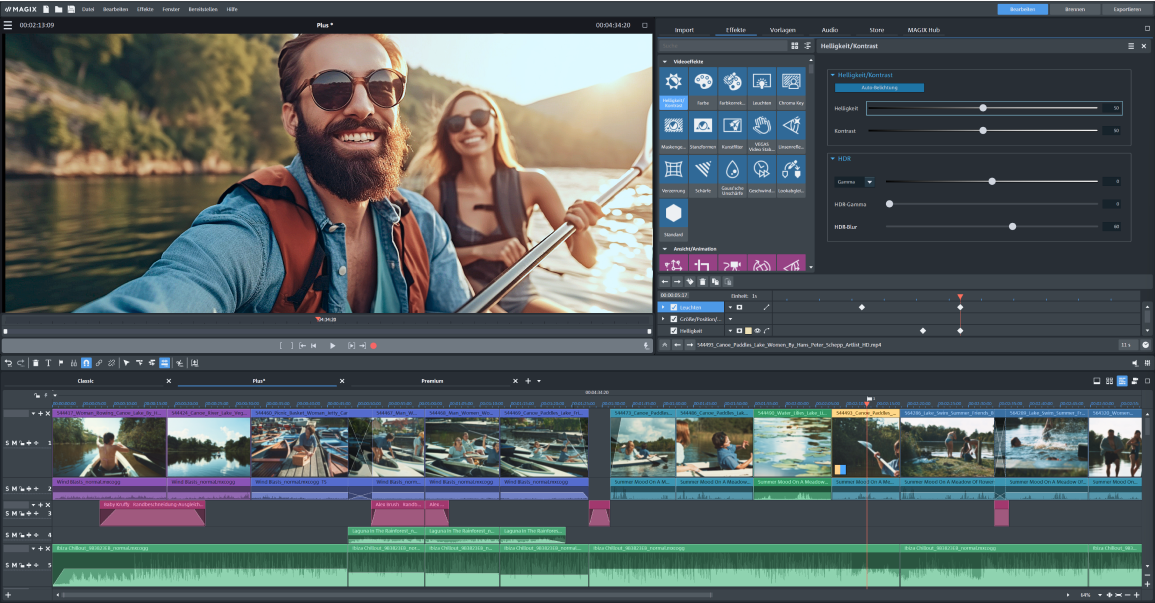Viewport: 1155px width, 603px height.
Task: Open the Gaußsche Unschärfe effect
Action: click(x=732, y=170)
